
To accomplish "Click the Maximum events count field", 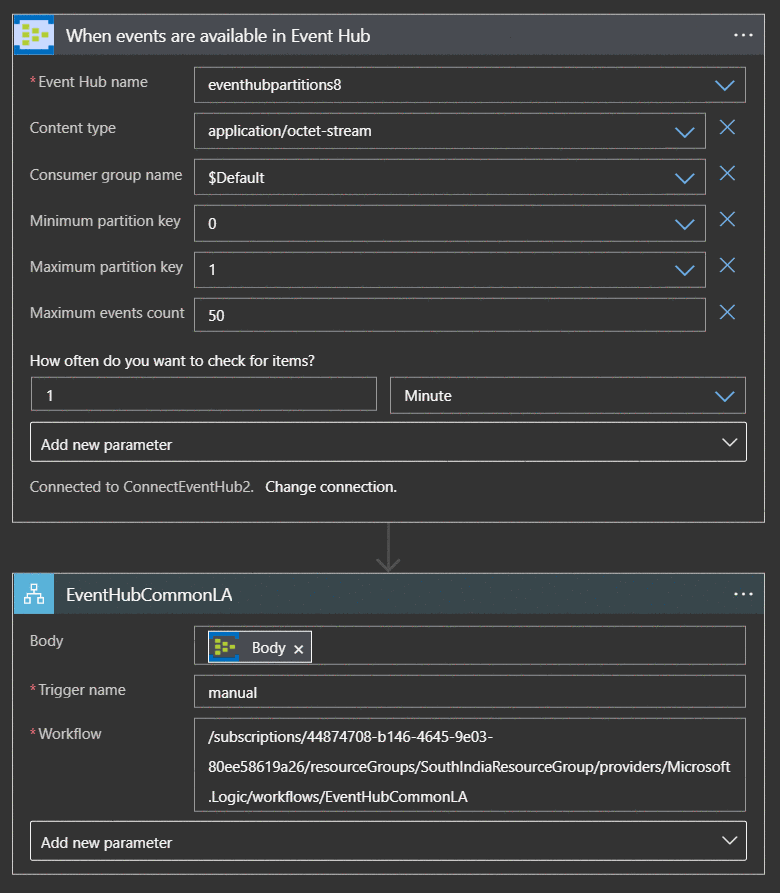I will [450, 315].
